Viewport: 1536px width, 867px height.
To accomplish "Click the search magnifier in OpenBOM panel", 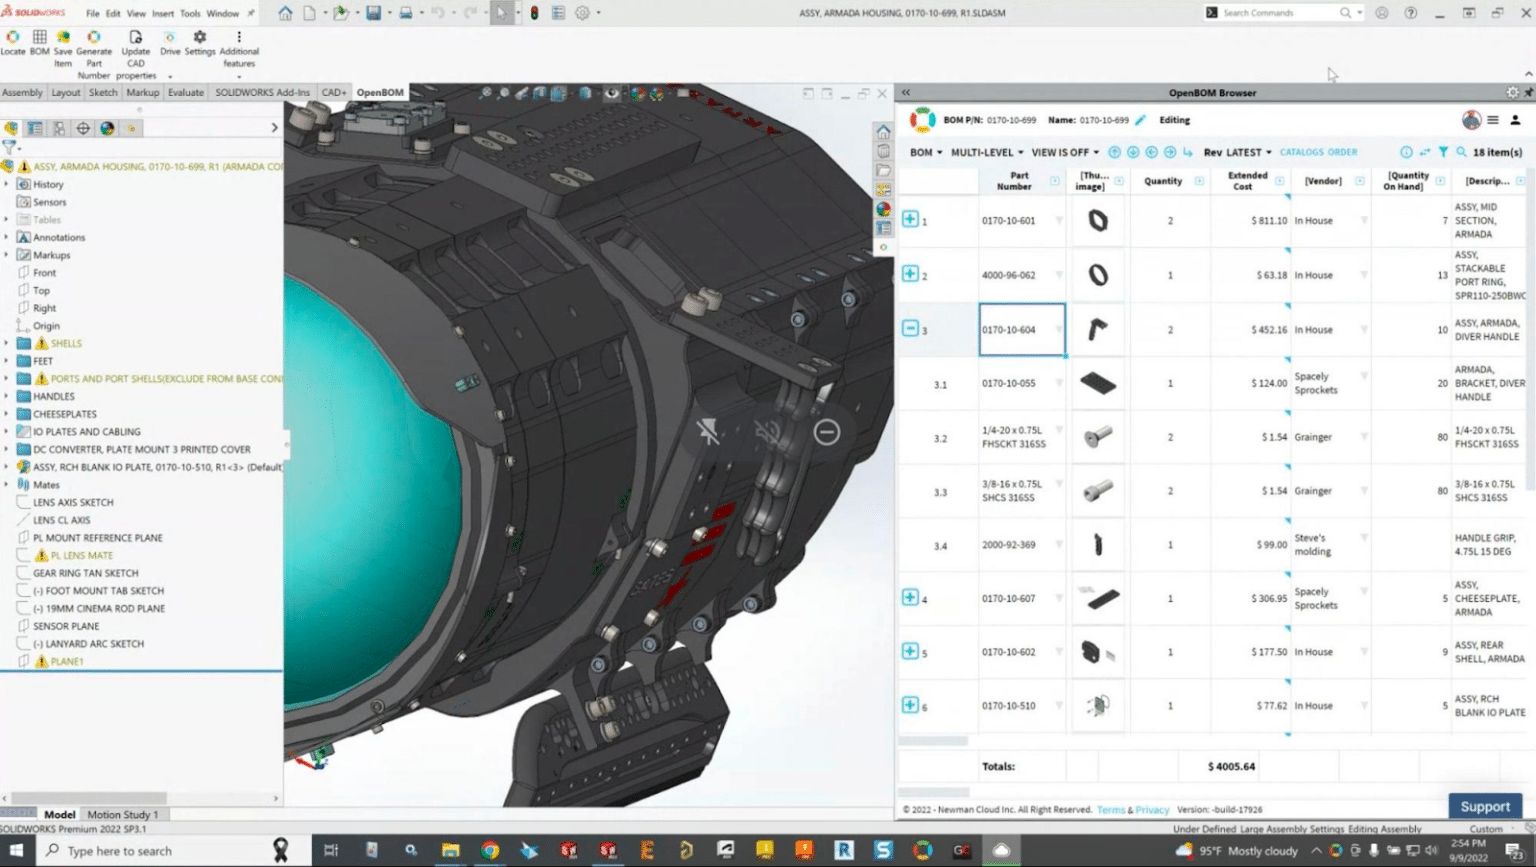I will click(1463, 152).
